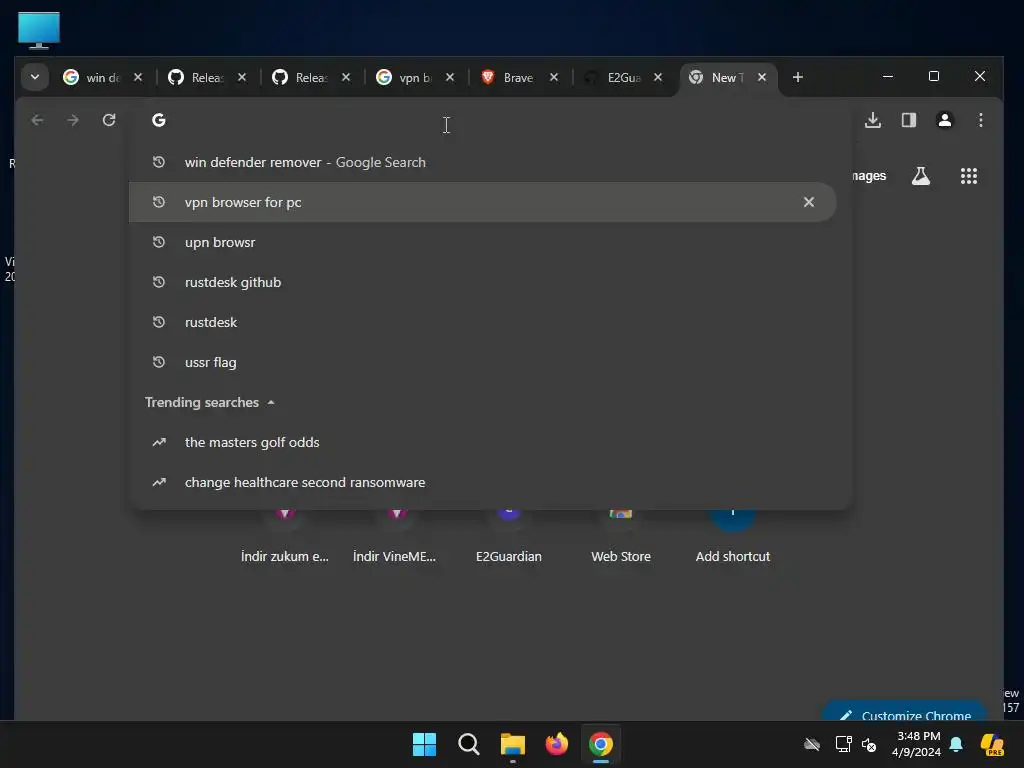Open the E2Guardian shortcut tile
The width and height of the screenshot is (1024, 768).
click(x=509, y=539)
